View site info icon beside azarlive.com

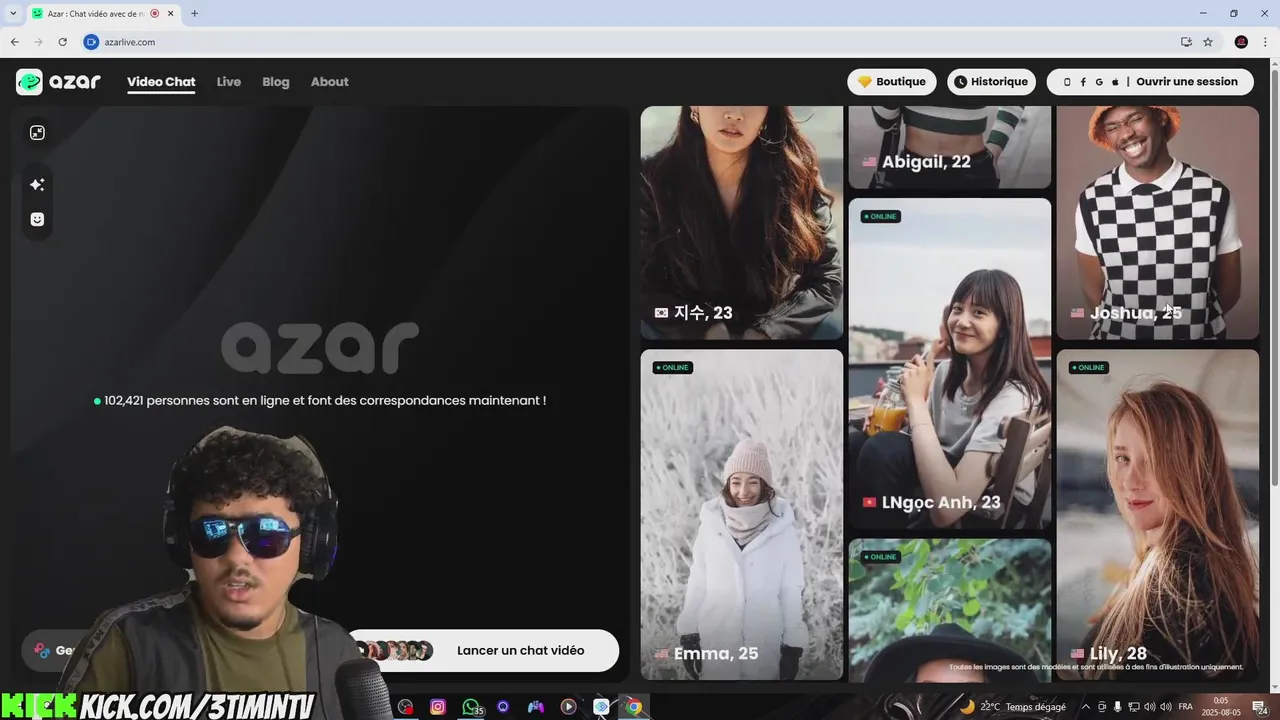pyautogui.click(x=91, y=42)
